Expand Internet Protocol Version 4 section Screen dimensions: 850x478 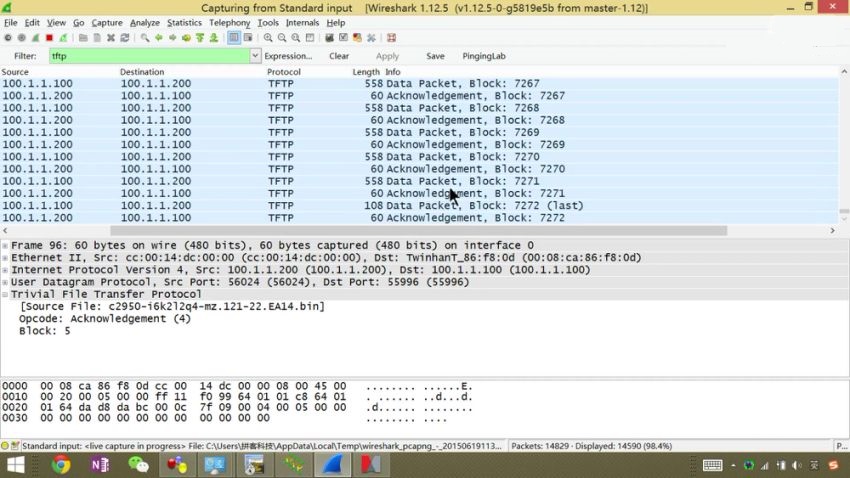coord(5,270)
